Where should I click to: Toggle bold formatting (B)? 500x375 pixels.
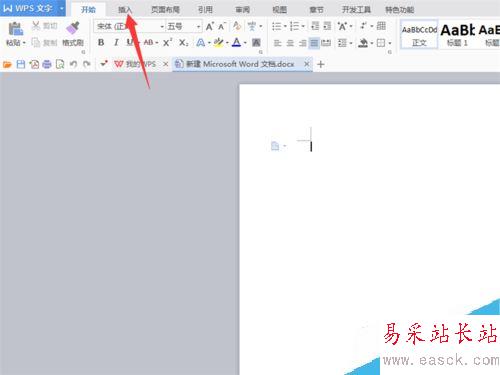(x=101, y=42)
